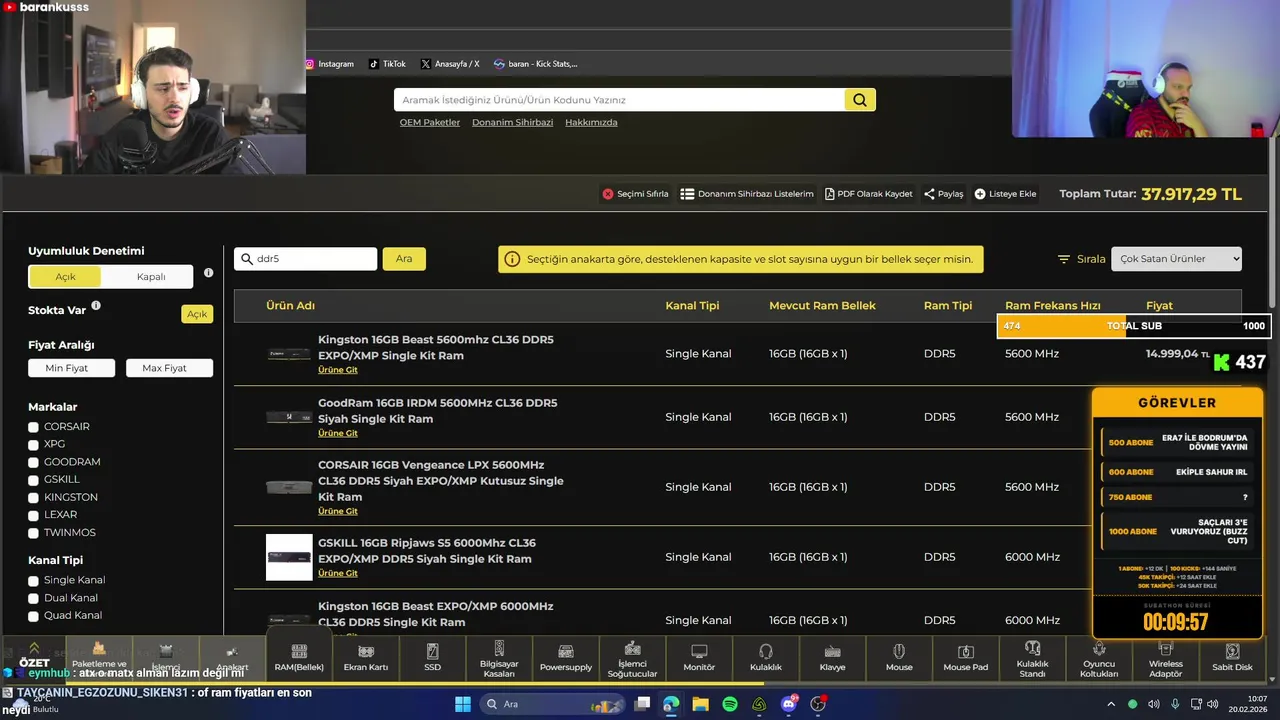Click the Seçimi Sıfırla red icon
Screen dimensions: 1280x720
click(x=608, y=194)
